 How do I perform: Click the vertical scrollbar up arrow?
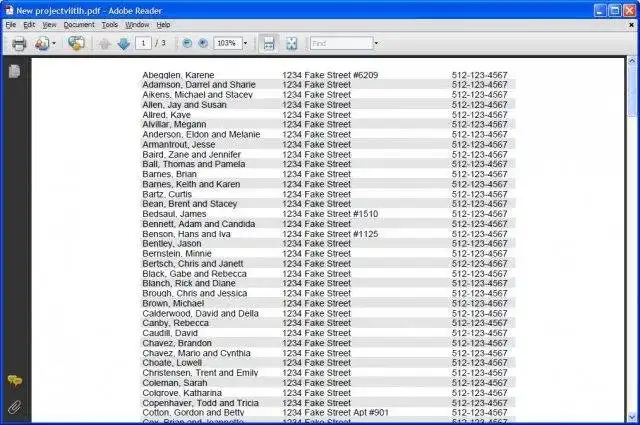click(632, 61)
